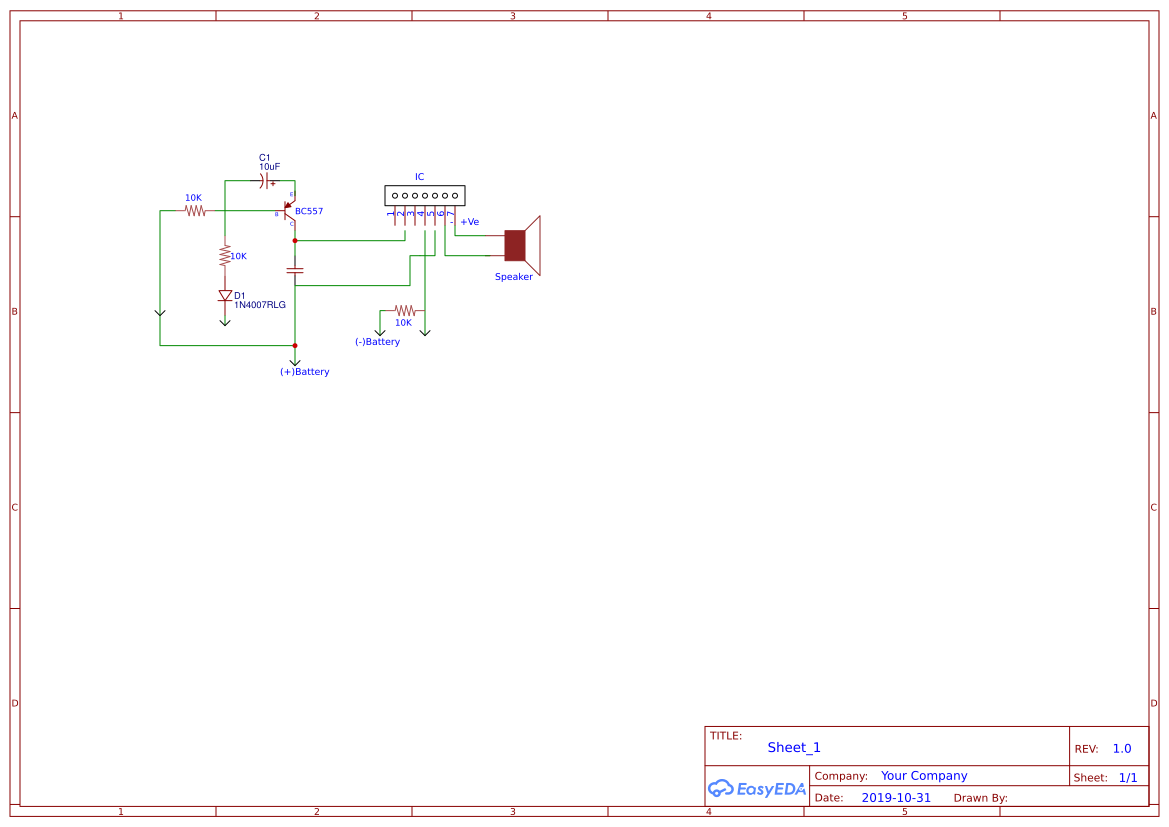Select the D1 1N4007RLG diode symbol
Image resolution: width=1169 pixels, height=827 pixels.
(225, 295)
